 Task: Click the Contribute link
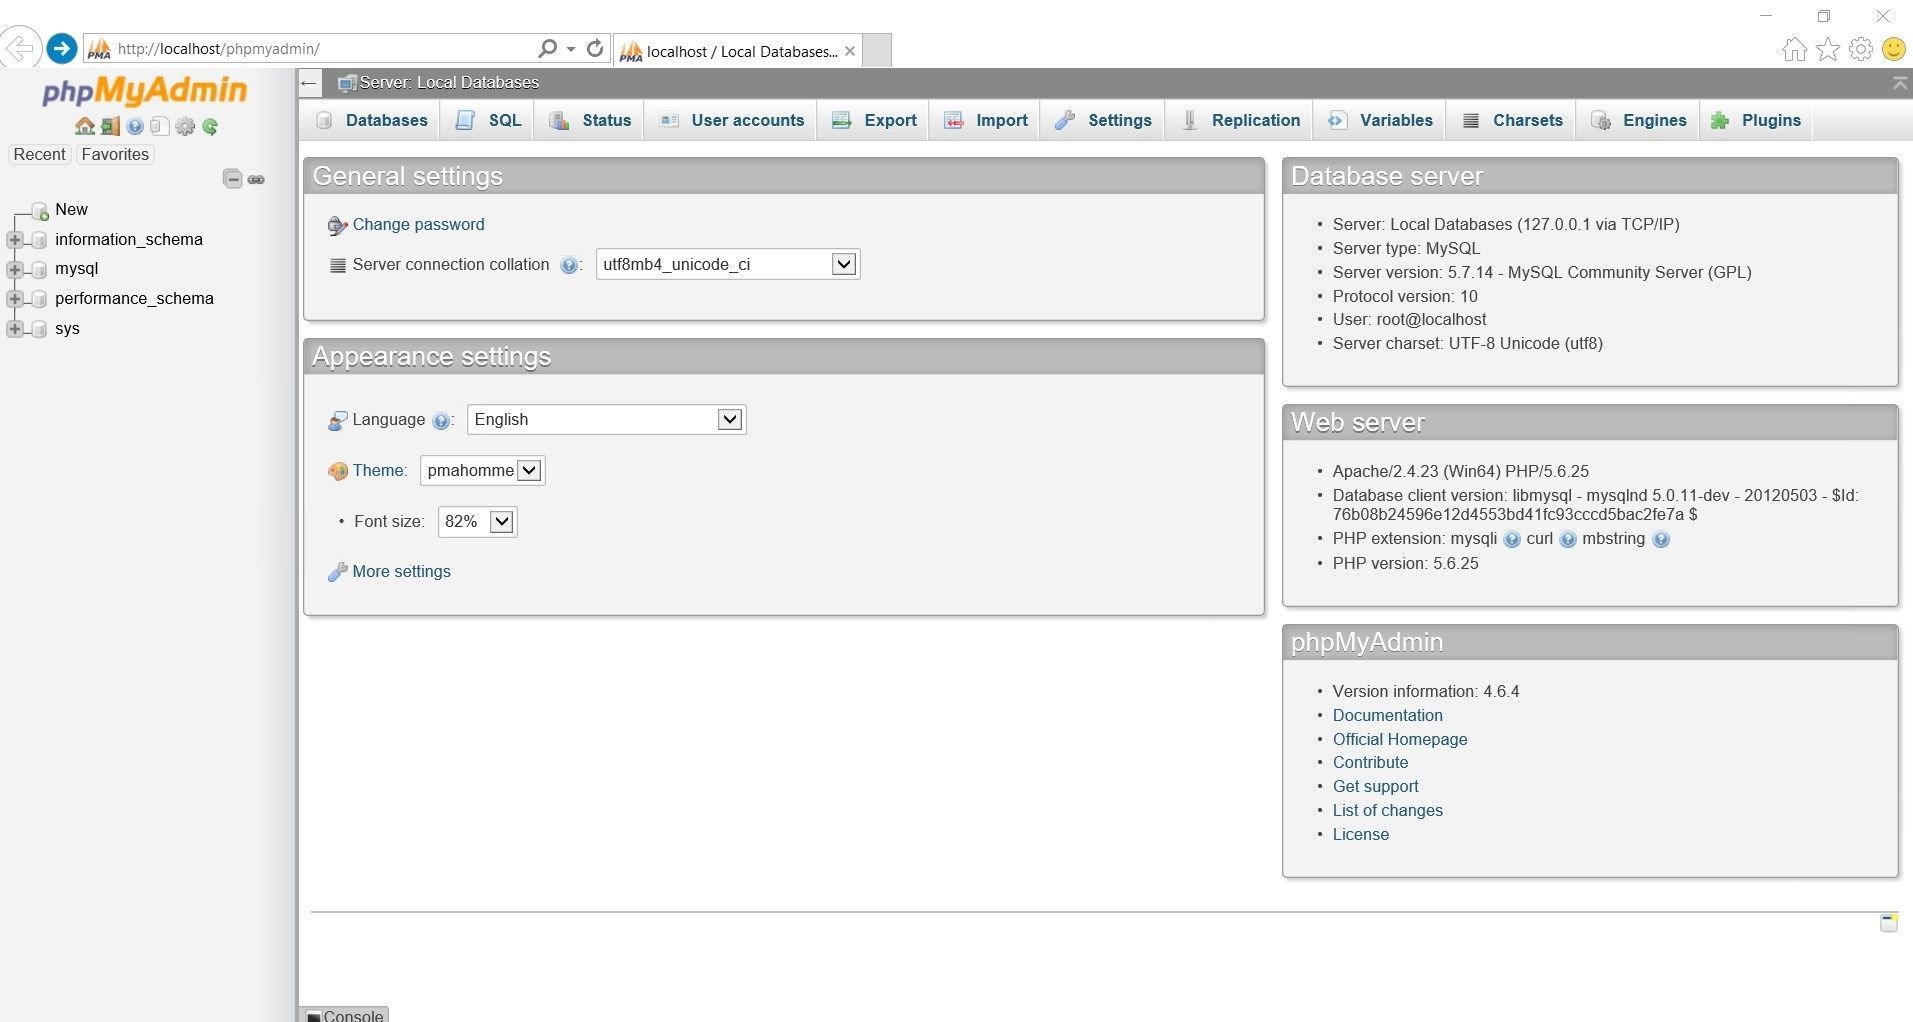(1370, 763)
